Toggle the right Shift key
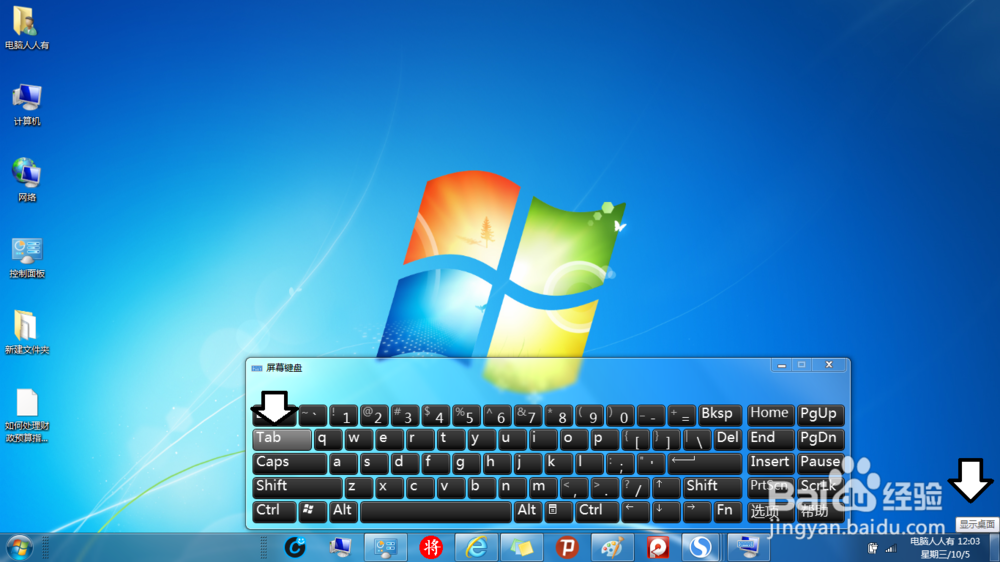 712,487
